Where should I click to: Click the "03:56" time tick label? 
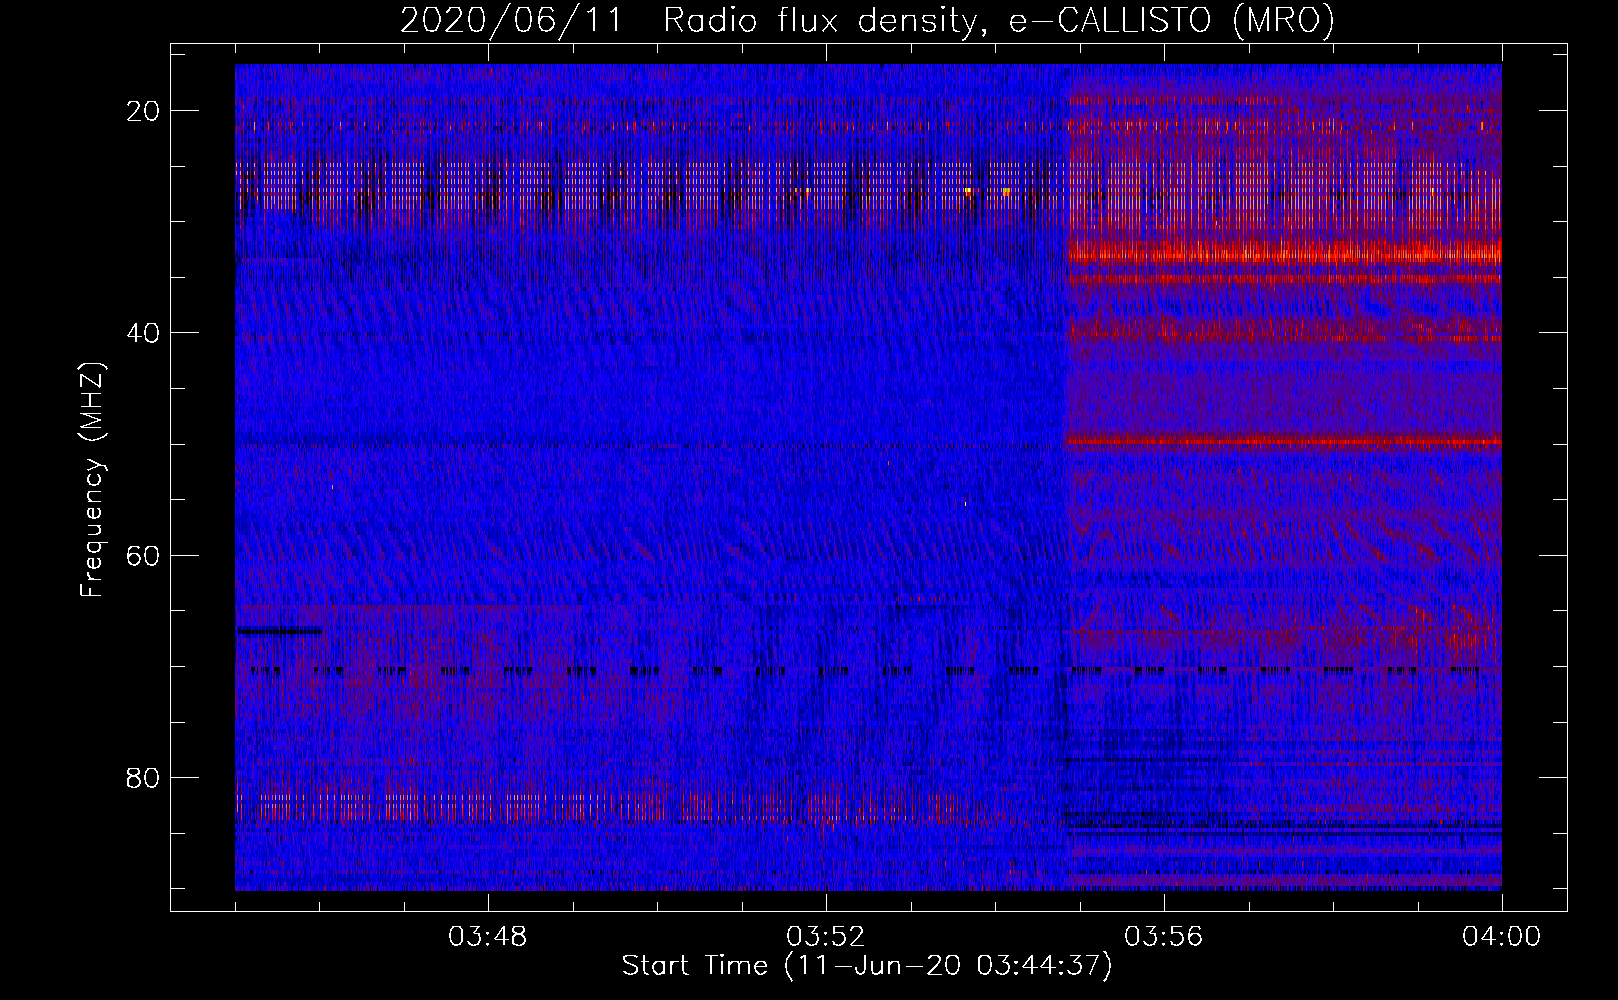(1164, 937)
